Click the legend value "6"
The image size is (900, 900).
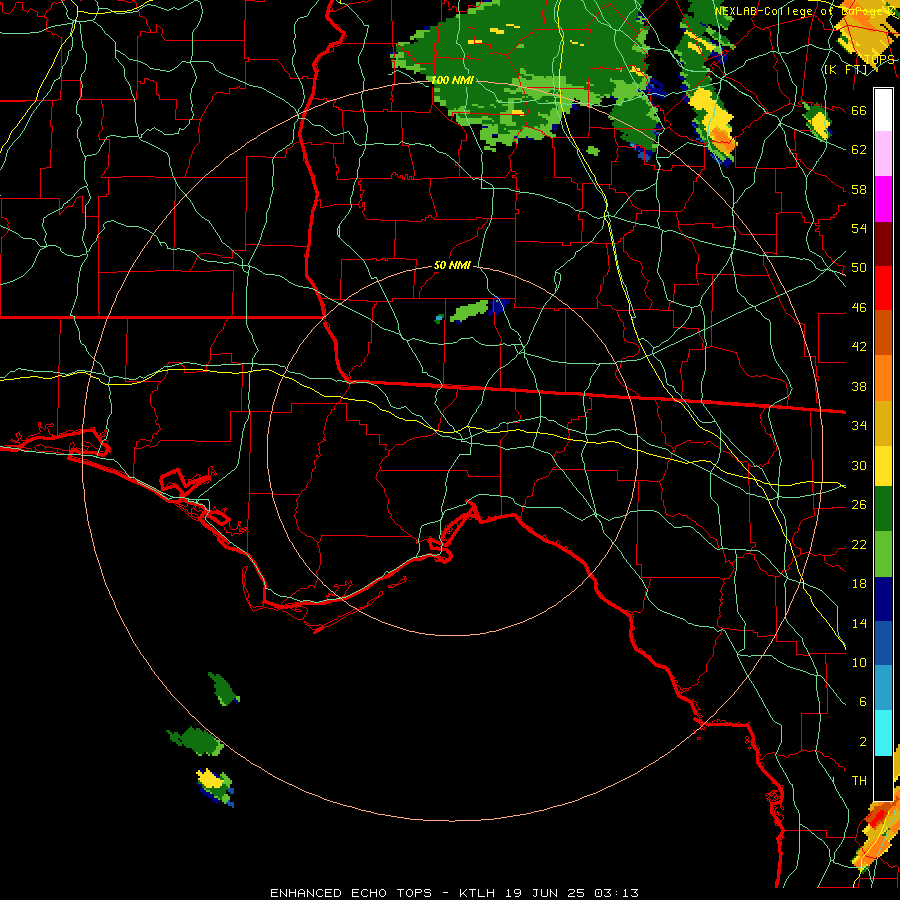point(862,702)
